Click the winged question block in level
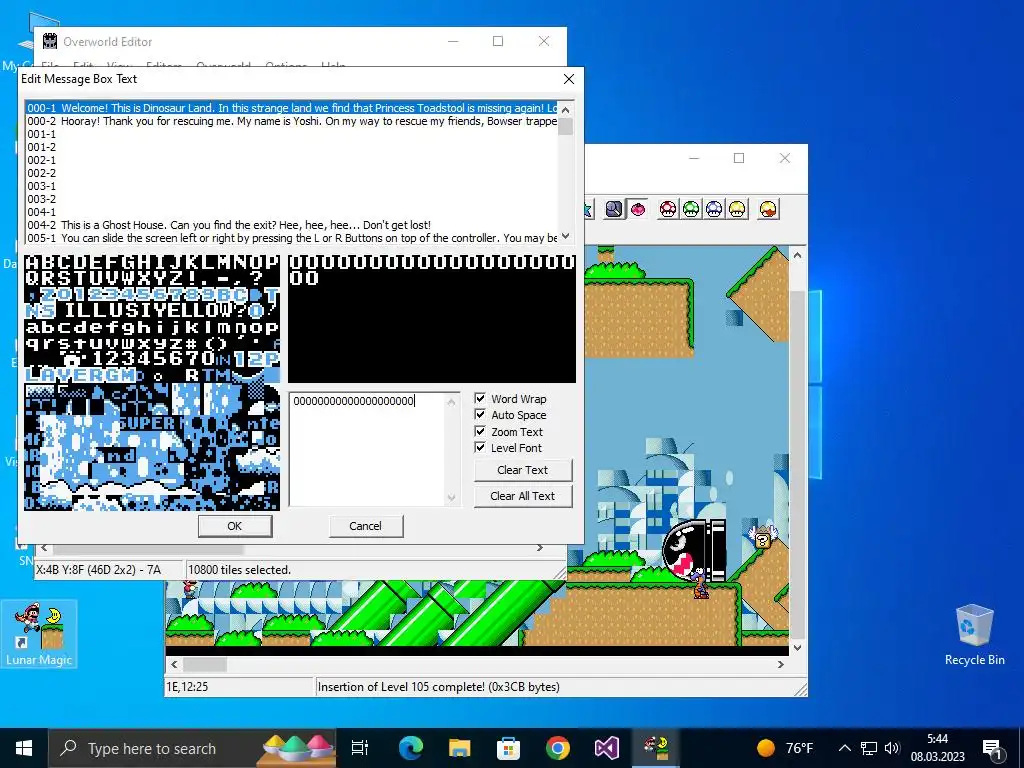1024x768 pixels. (762, 537)
